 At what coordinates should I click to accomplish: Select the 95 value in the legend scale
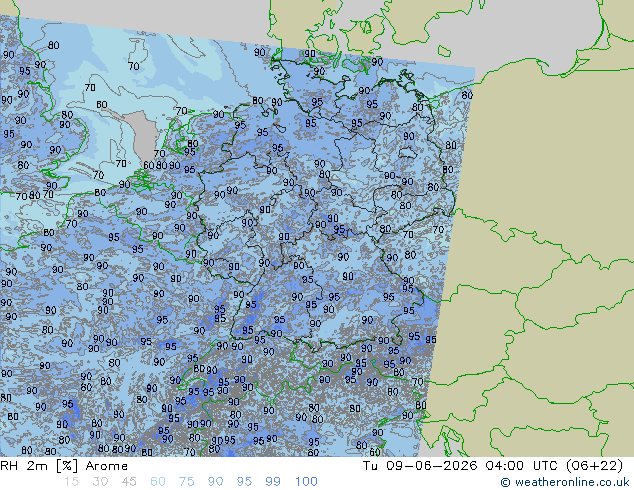pos(244,482)
